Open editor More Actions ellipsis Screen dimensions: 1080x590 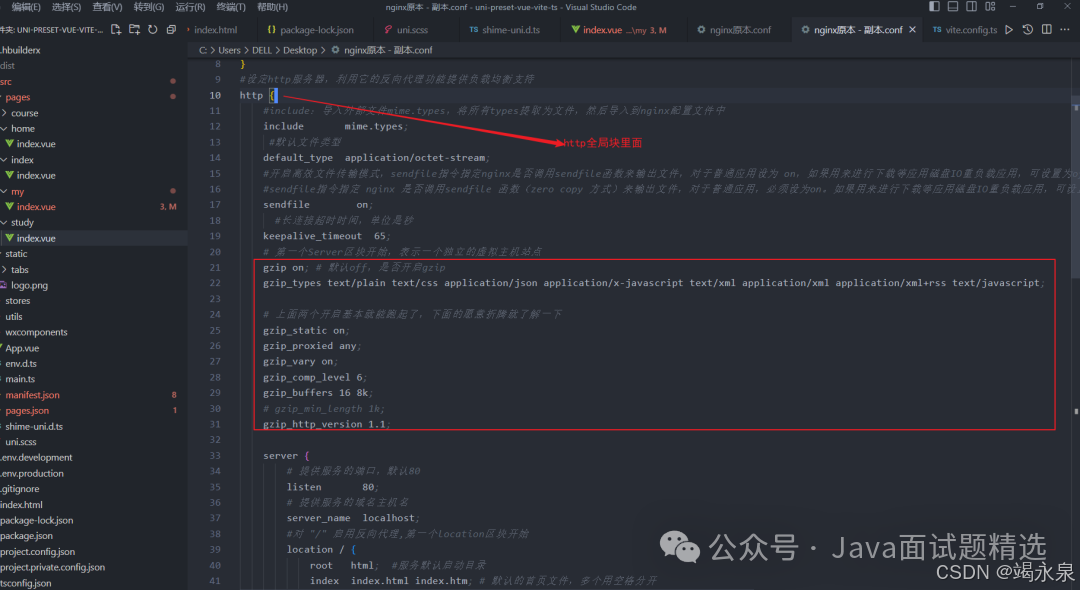[1065, 30]
